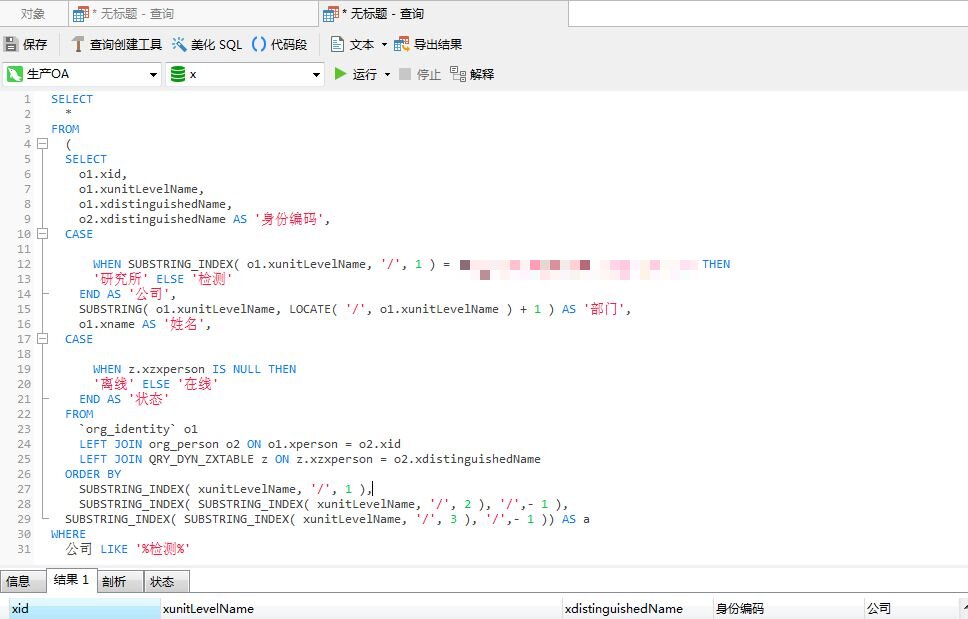Image resolution: width=968 pixels, height=619 pixels.
Task: Click the 解释 explain icon
Action: tap(457, 74)
